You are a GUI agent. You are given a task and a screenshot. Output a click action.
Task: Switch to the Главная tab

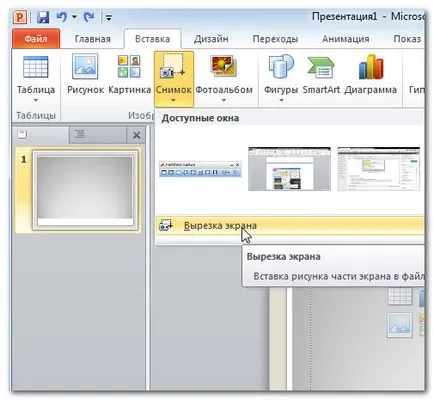coord(92,39)
